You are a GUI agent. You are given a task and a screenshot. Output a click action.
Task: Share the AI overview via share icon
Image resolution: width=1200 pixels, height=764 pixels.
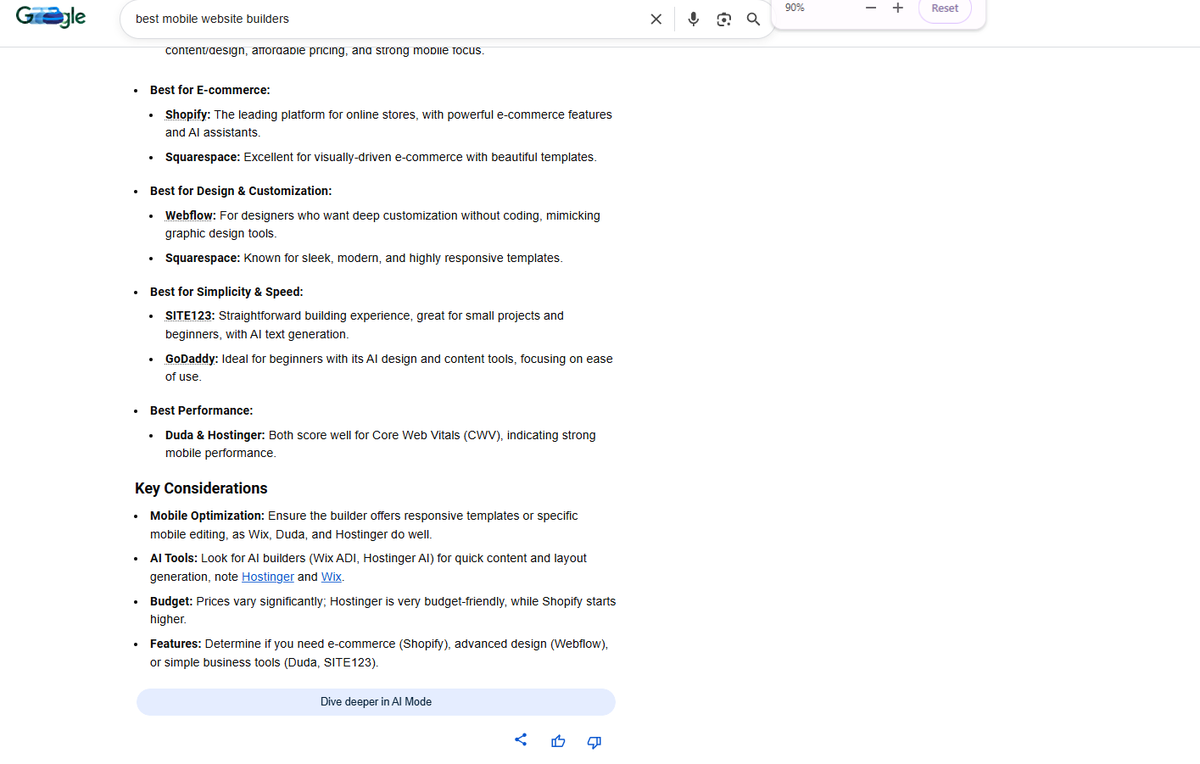tap(521, 741)
